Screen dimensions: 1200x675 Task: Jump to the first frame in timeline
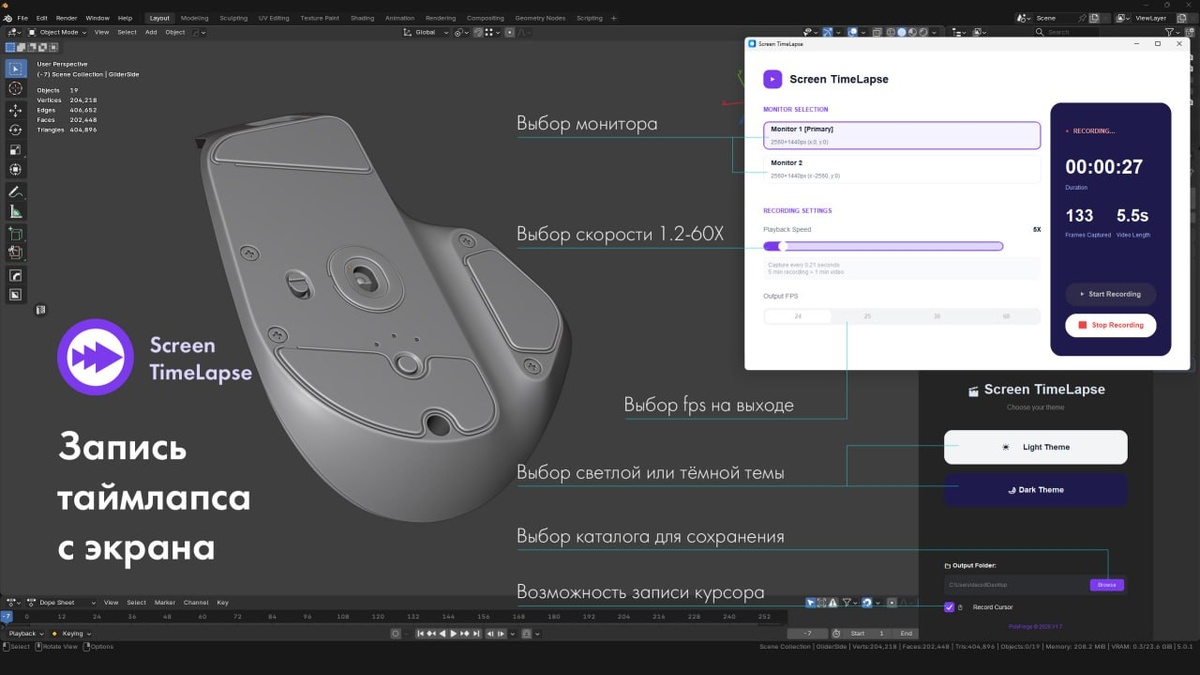coord(420,633)
